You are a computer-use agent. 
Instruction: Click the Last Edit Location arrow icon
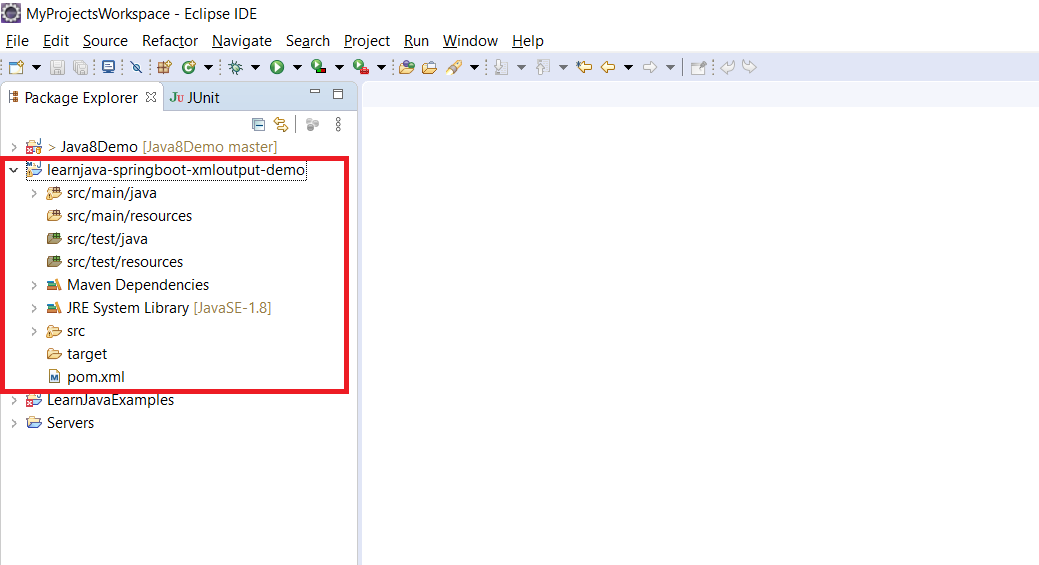pos(584,67)
